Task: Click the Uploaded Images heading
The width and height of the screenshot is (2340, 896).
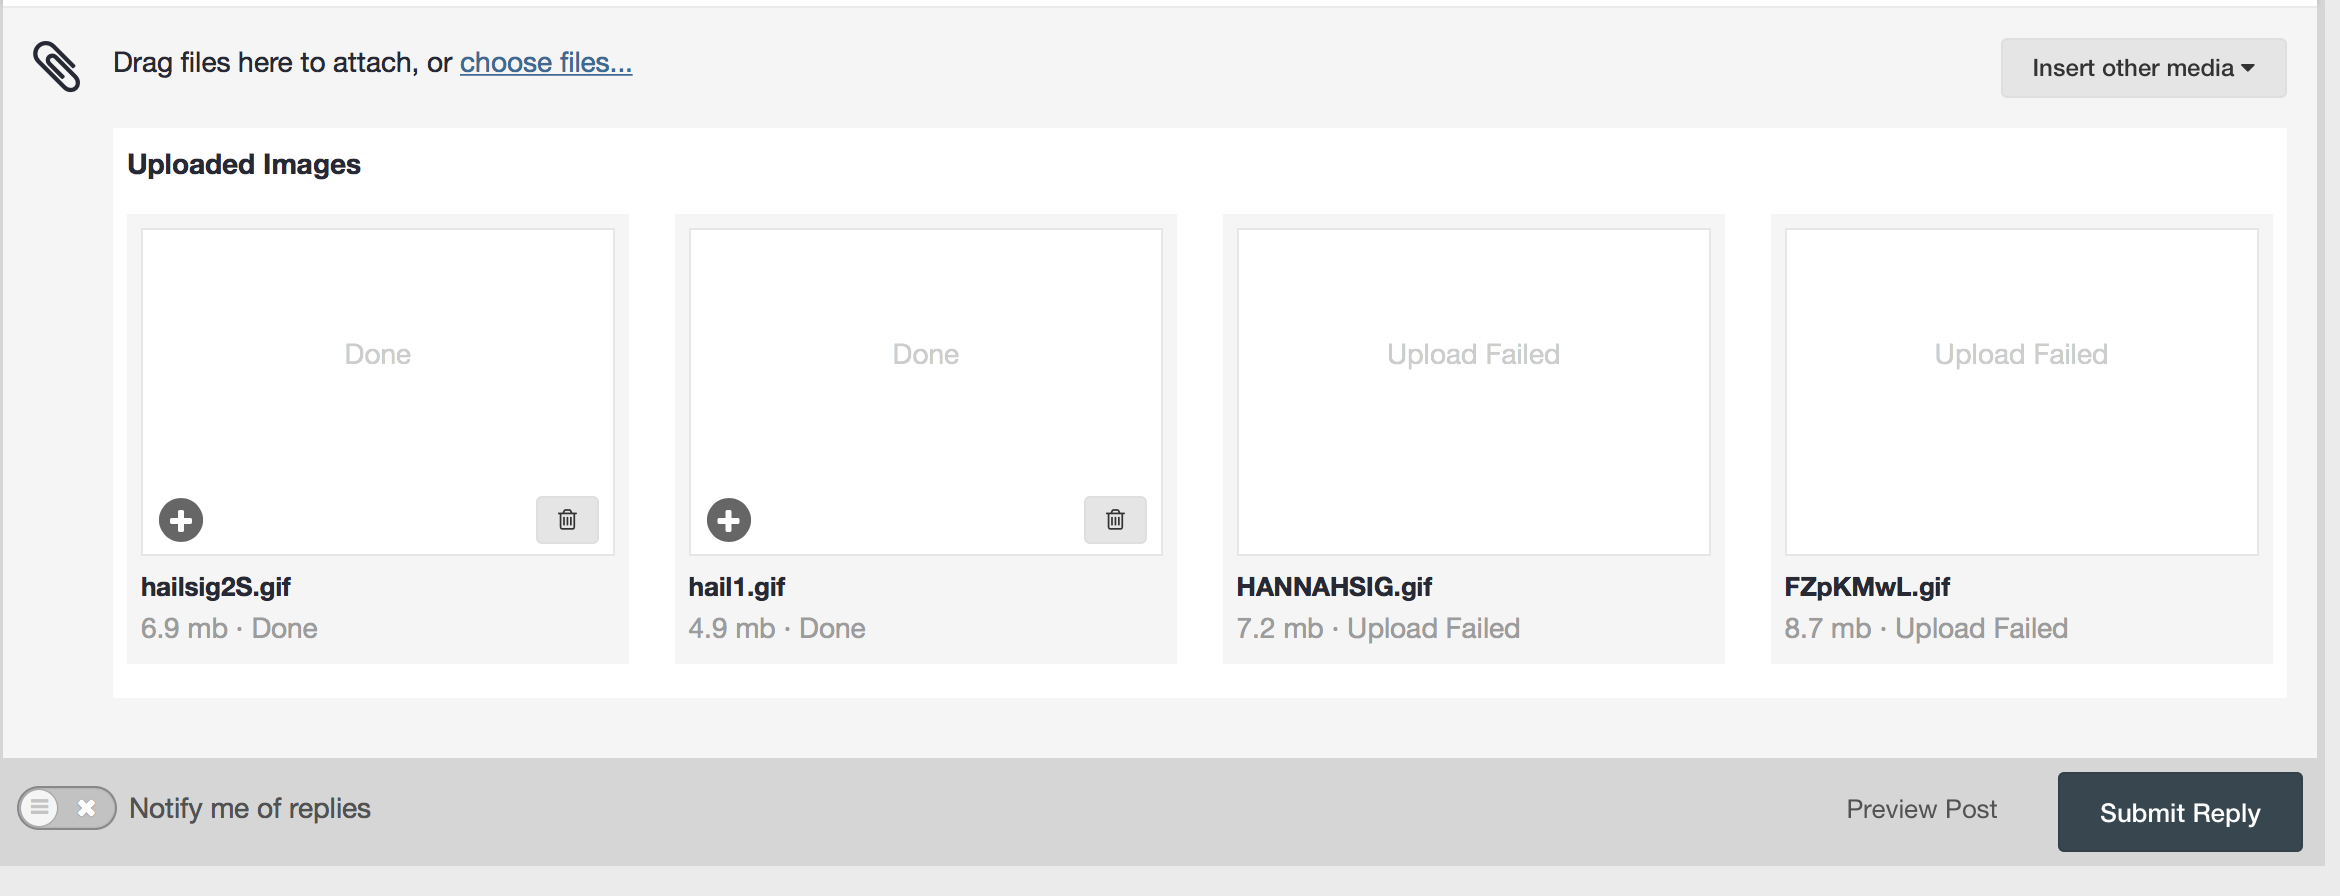Action: click(x=244, y=164)
